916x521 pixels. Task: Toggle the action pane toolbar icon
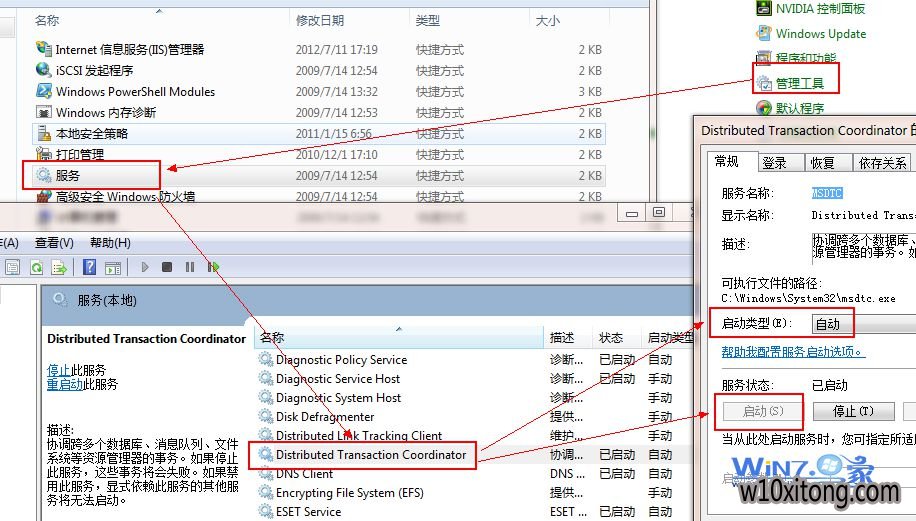[113, 268]
